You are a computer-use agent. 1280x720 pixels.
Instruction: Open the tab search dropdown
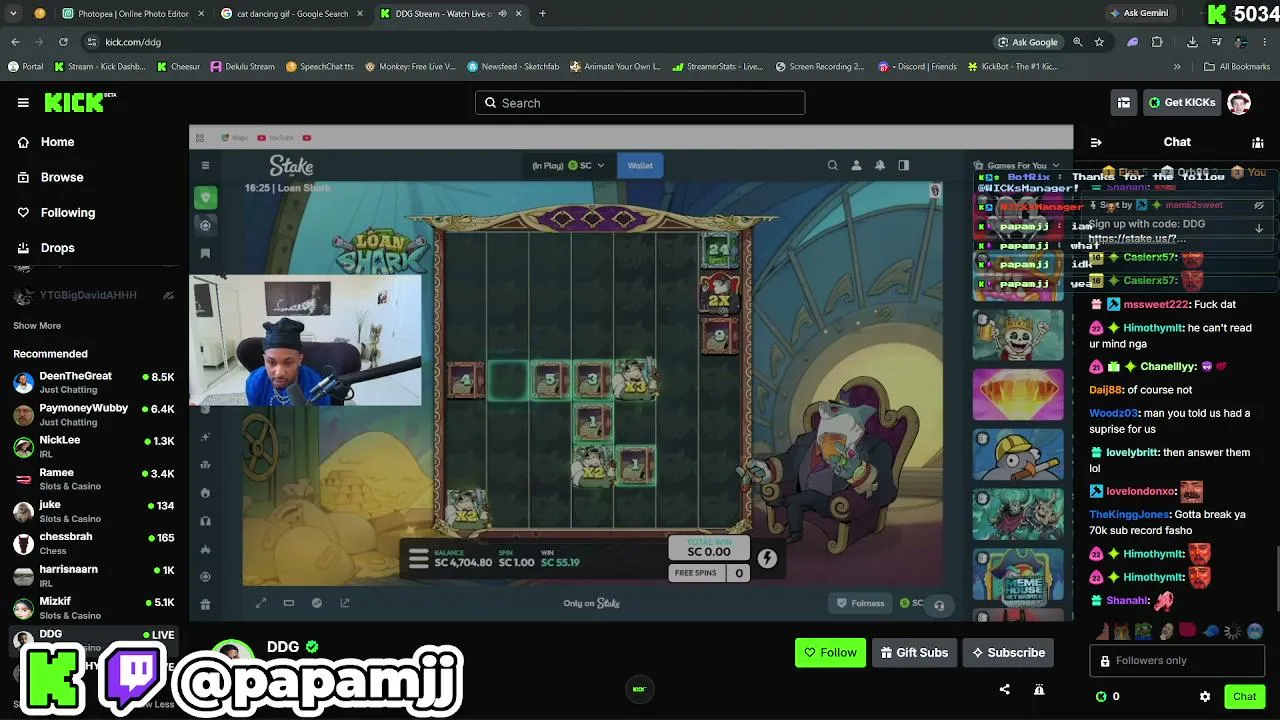(x=13, y=14)
